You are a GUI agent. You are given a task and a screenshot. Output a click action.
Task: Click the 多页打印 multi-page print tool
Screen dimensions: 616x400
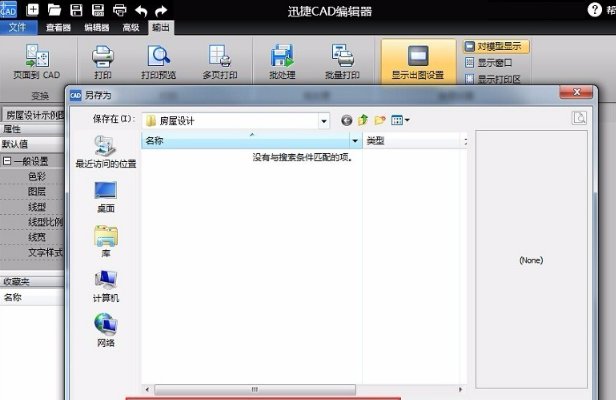coord(220,62)
